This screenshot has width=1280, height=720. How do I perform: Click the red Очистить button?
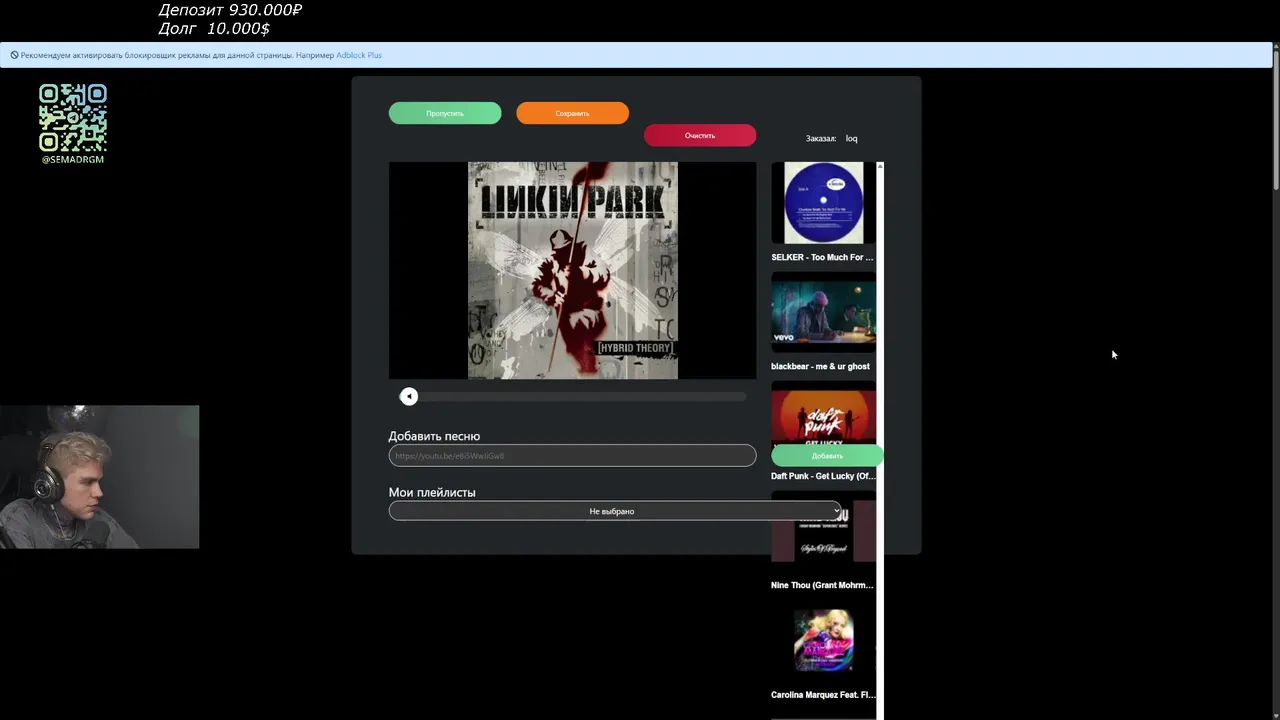click(x=700, y=135)
